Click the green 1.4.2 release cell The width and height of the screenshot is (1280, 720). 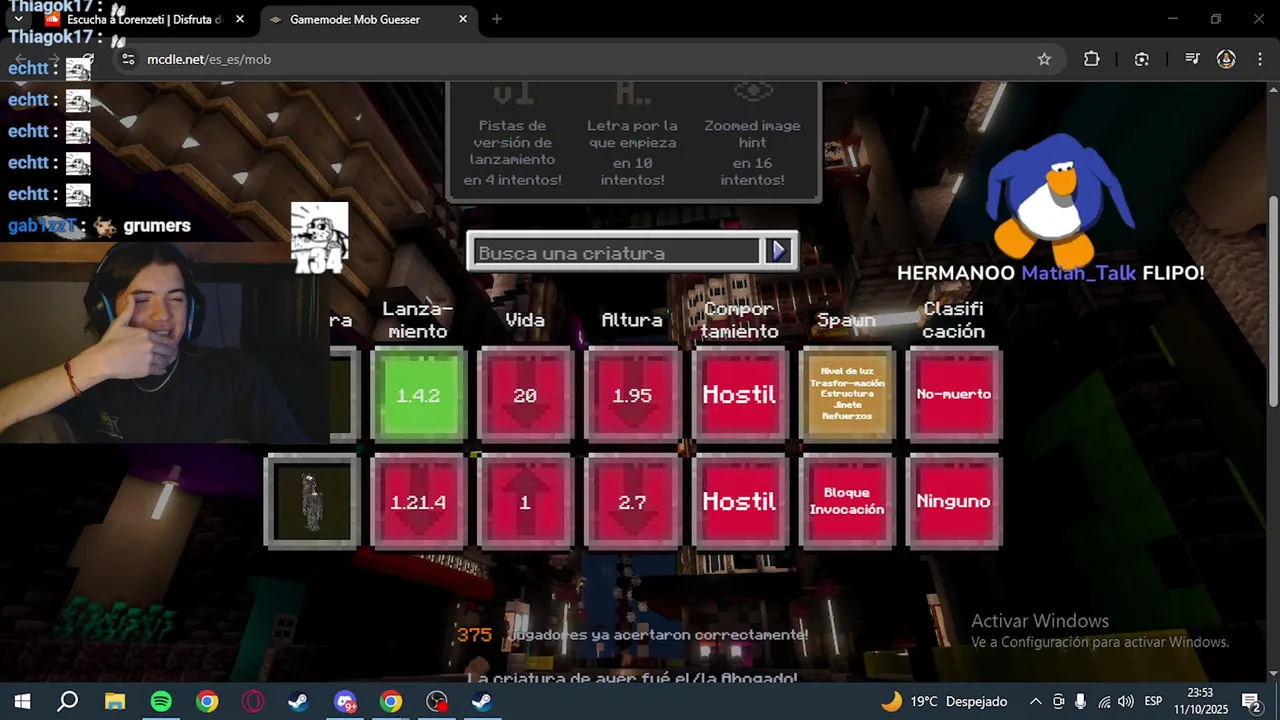pyautogui.click(x=418, y=394)
